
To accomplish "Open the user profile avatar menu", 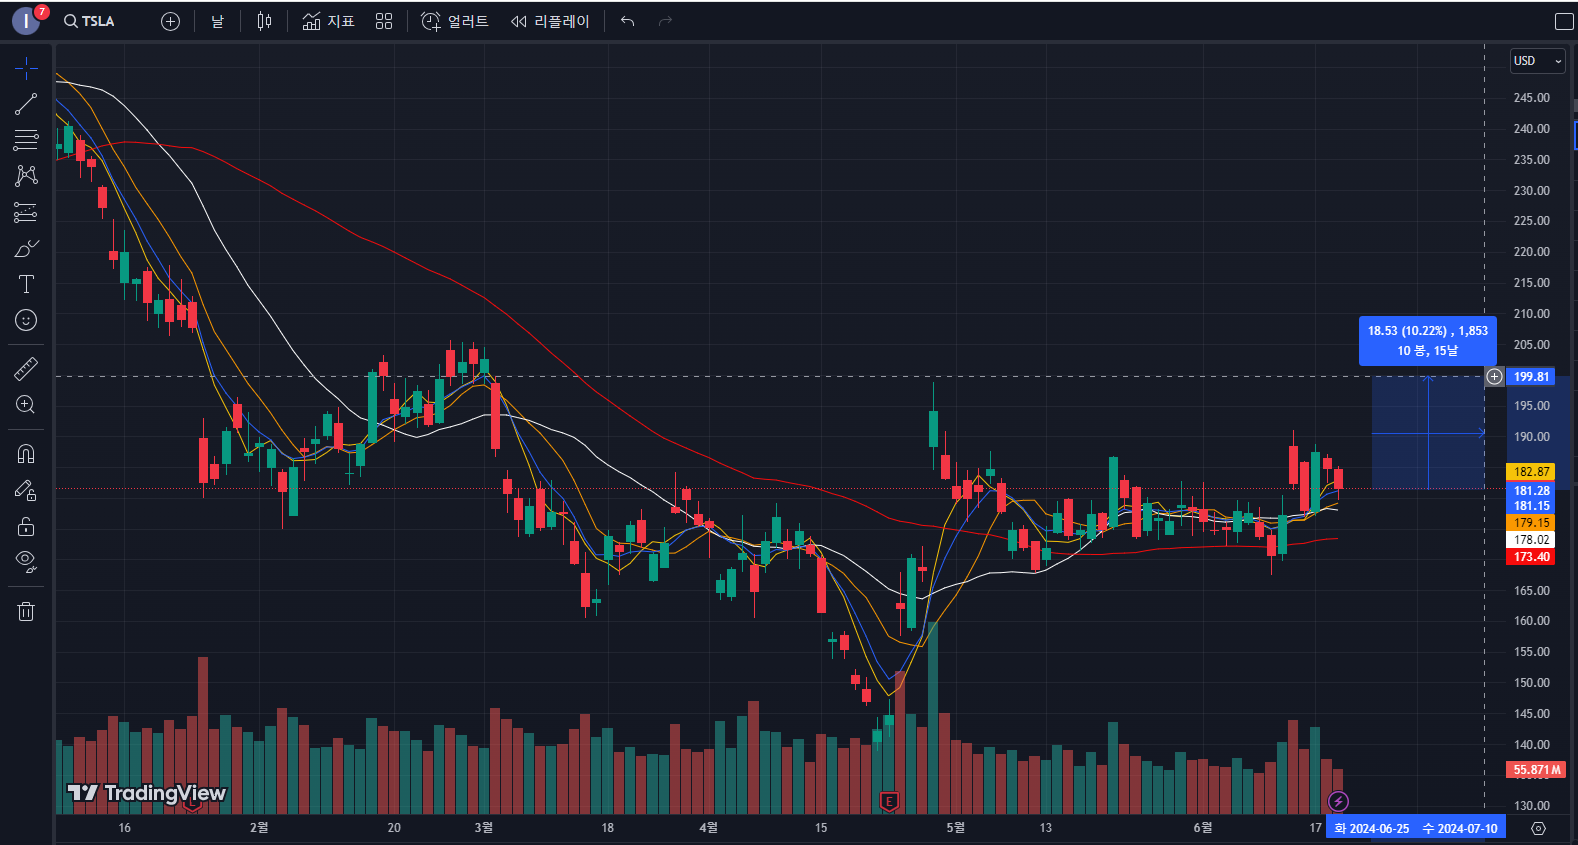I will [x=27, y=21].
